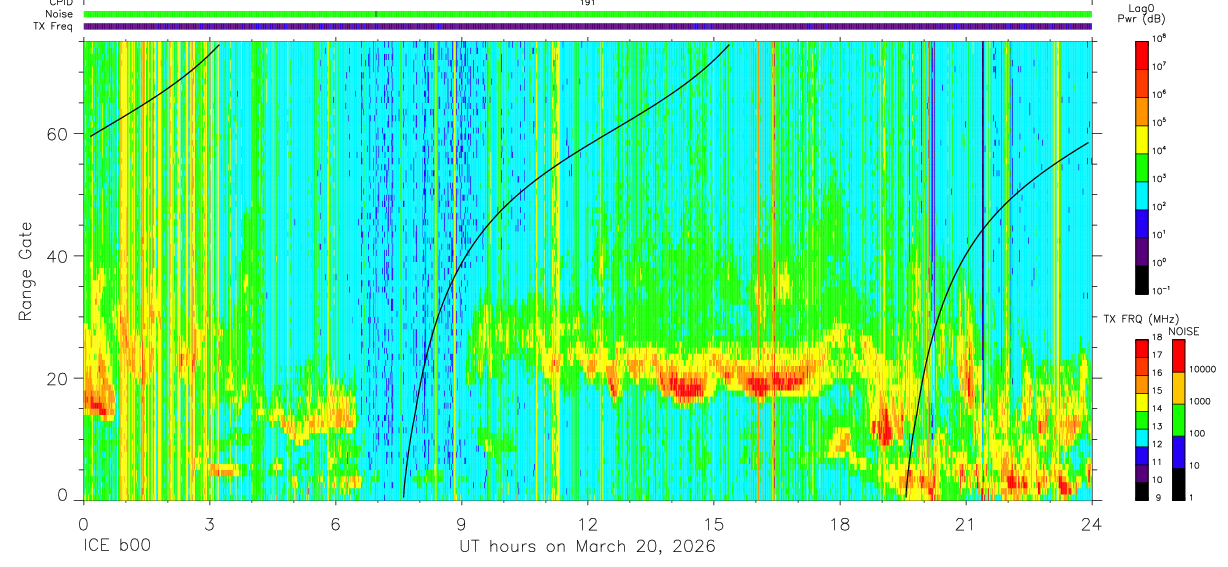Click the purple TX Freq strip above the plot
Screen dimensions: 1228x567
tap(587, 26)
